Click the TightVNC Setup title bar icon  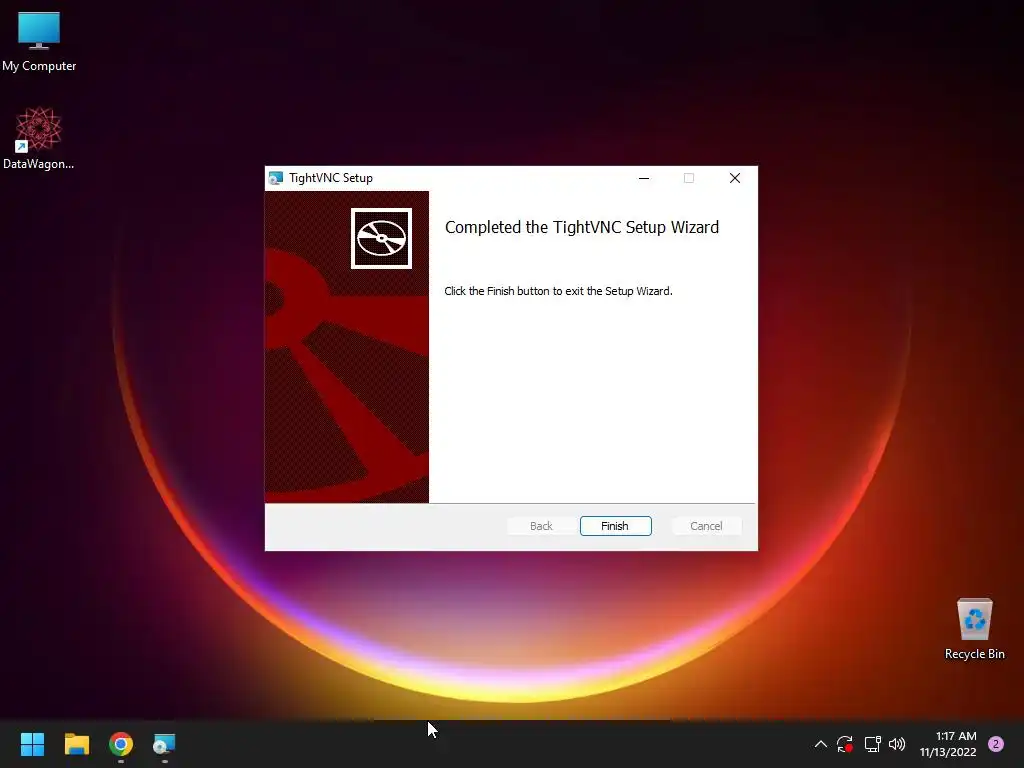pos(276,178)
